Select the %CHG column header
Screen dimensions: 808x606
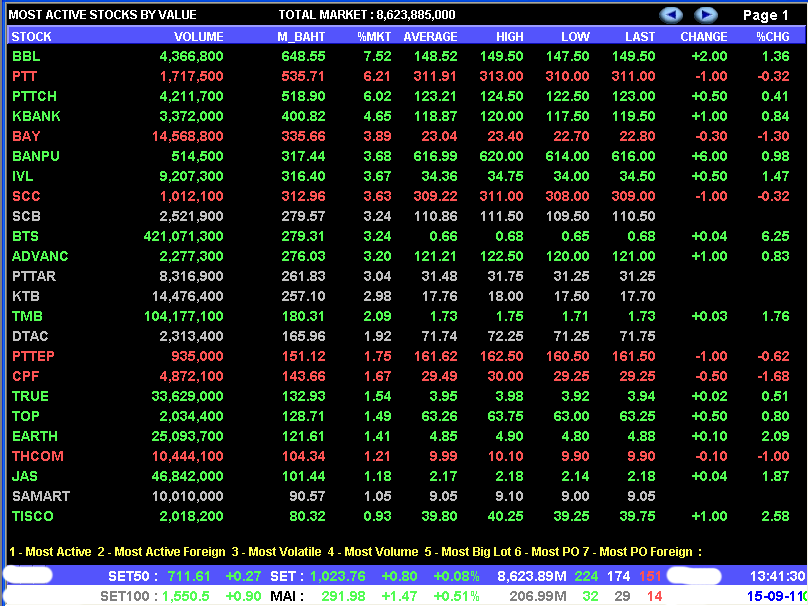[773, 37]
